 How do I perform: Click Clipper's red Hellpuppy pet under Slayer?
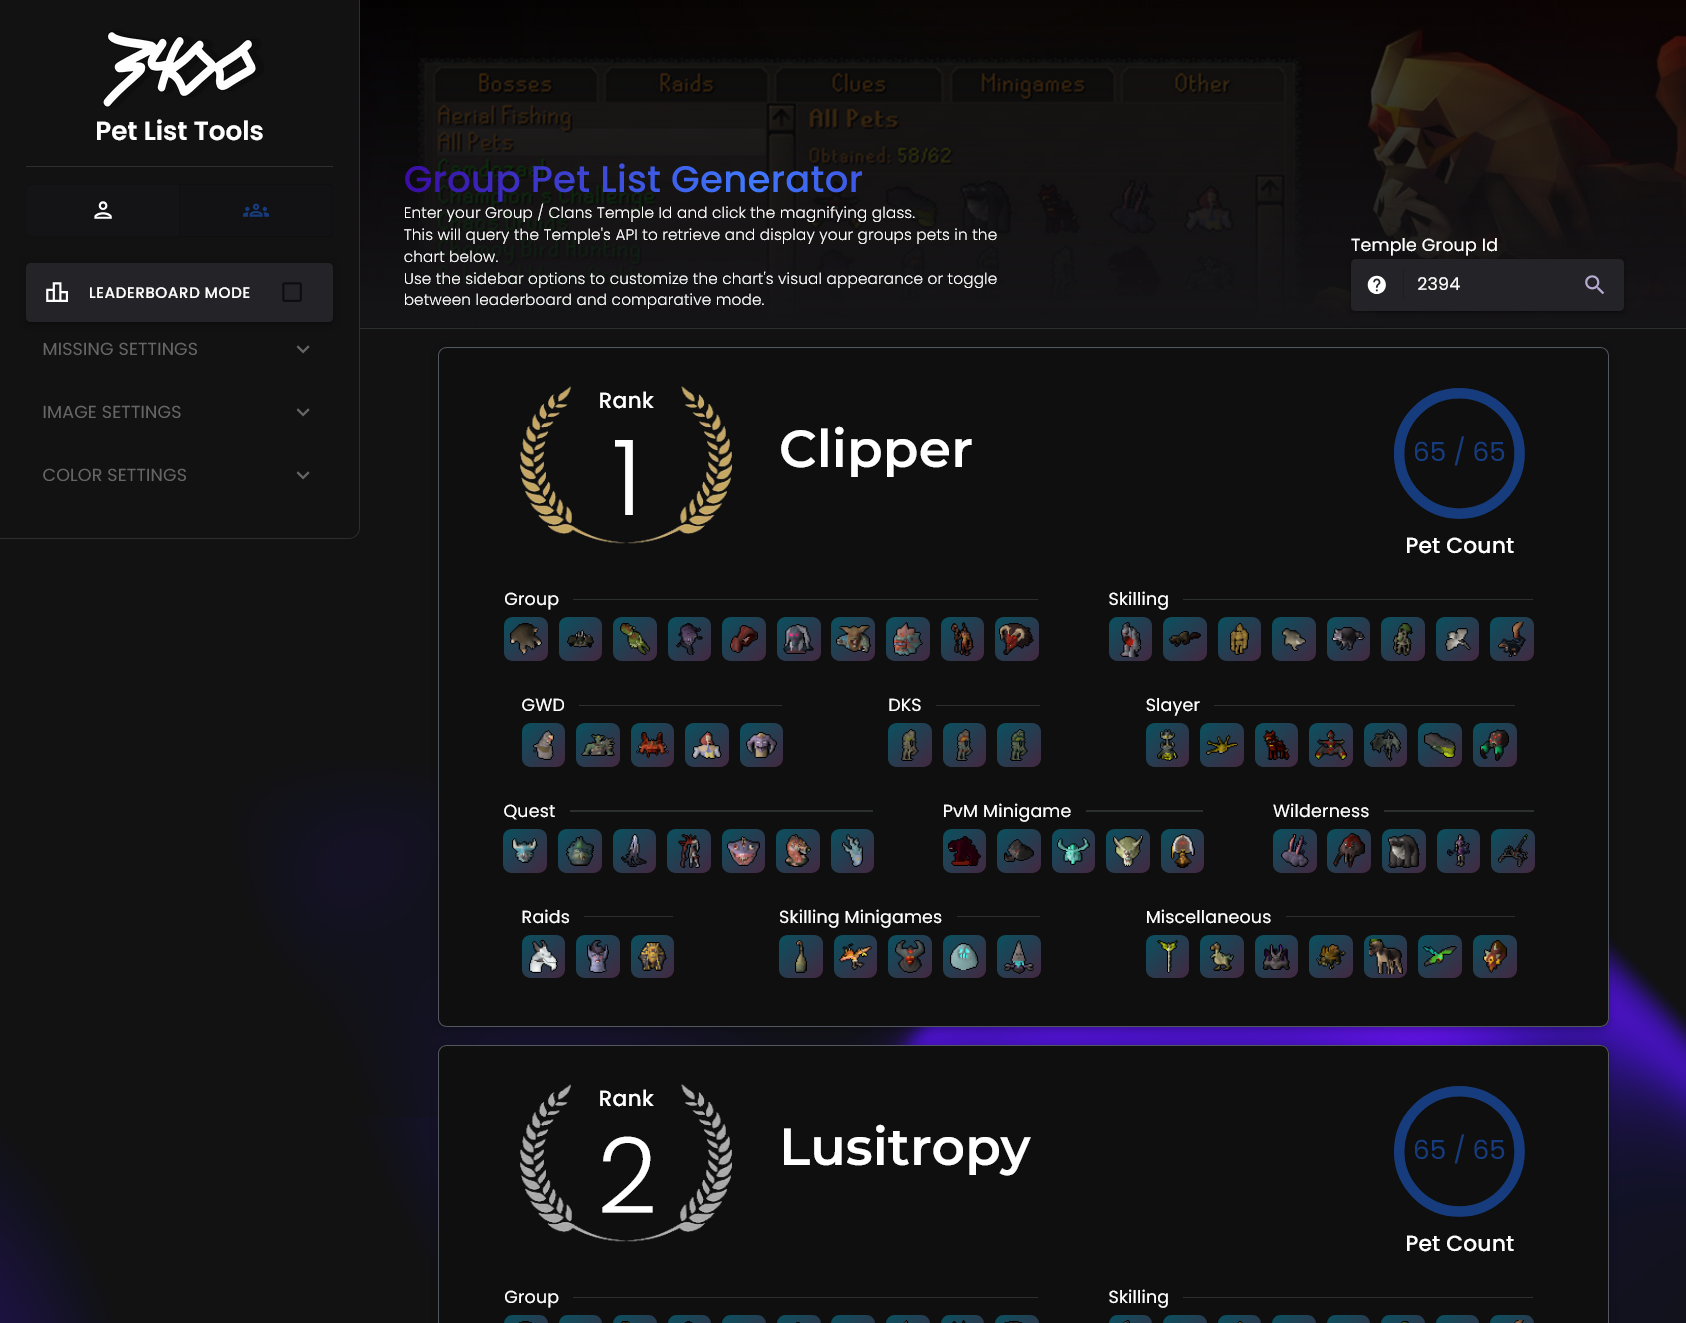(x=1277, y=745)
